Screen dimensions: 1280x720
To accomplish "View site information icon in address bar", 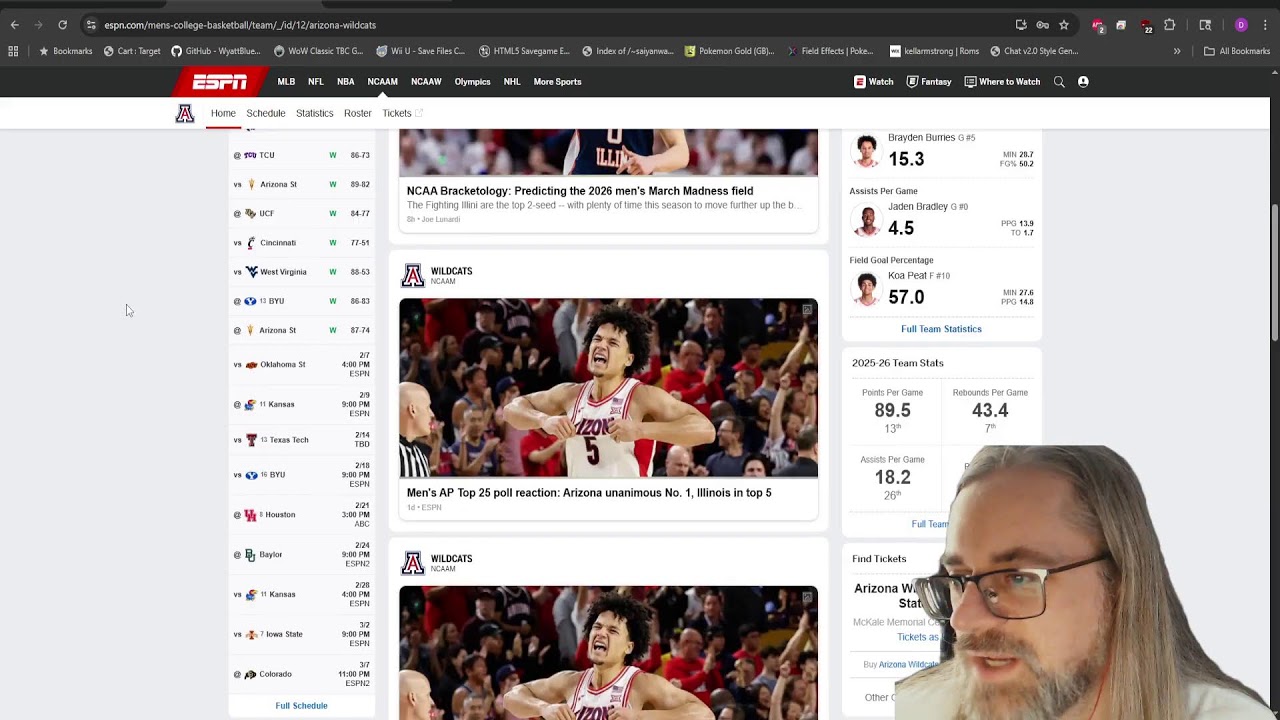I will 91,25.
